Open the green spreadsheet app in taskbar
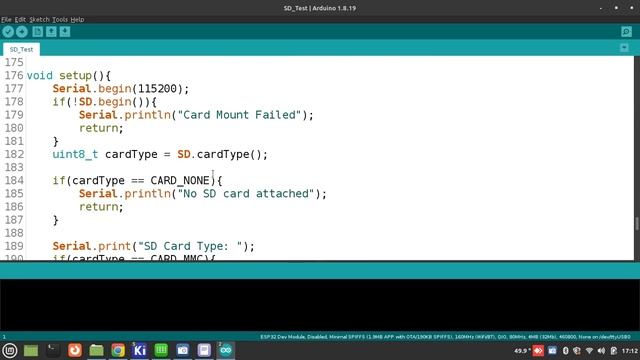 tap(161, 350)
